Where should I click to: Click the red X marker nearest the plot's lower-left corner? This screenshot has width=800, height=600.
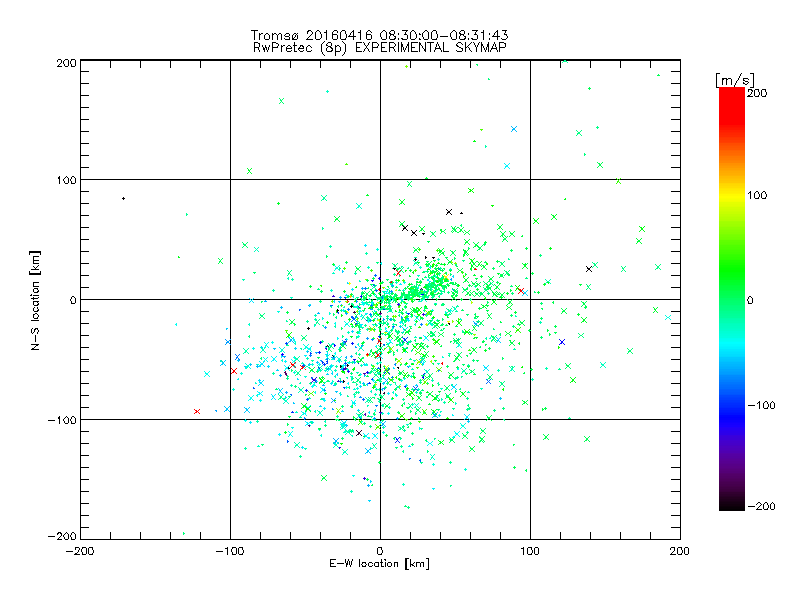pyautogui.click(x=197, y=411)
